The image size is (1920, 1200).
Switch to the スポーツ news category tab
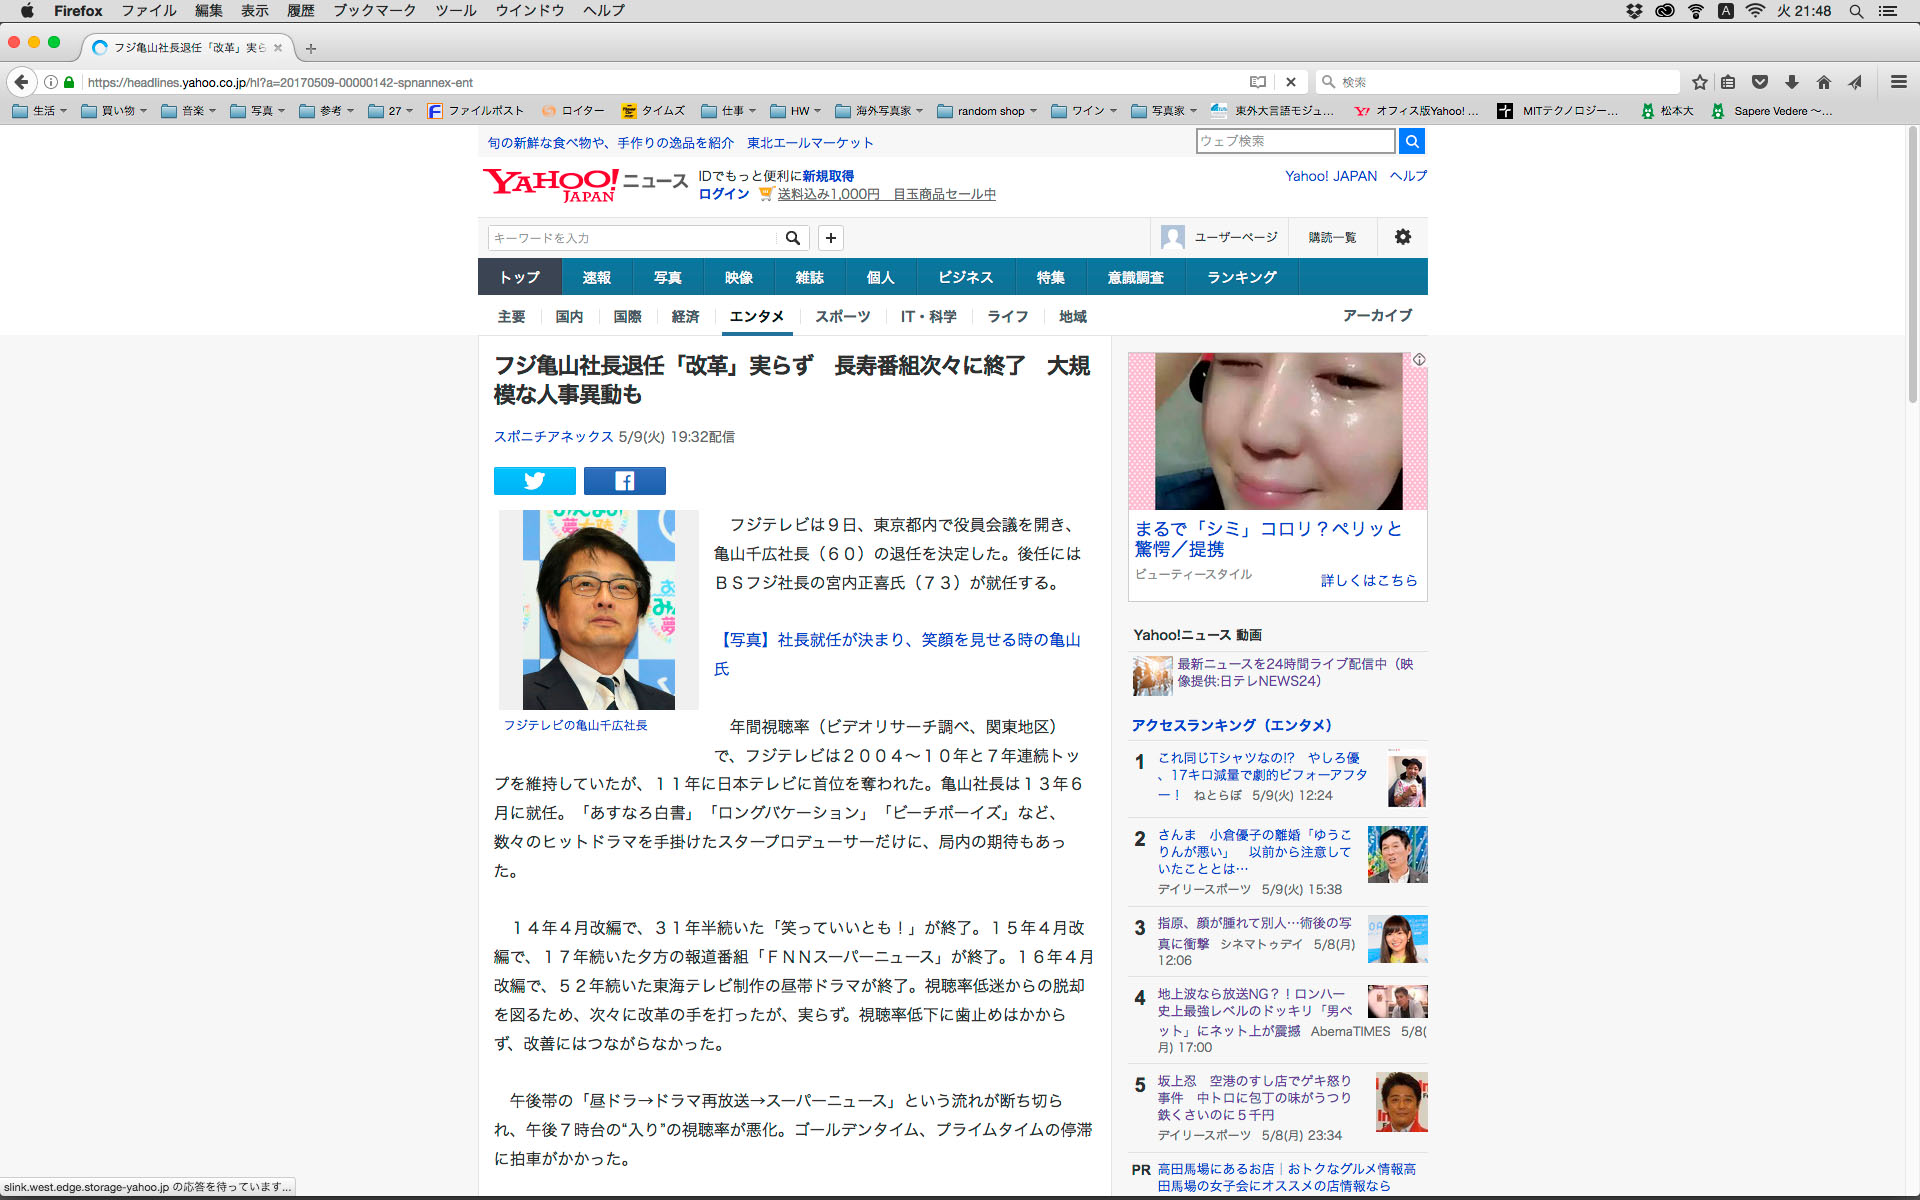click(x=842, y=316)
